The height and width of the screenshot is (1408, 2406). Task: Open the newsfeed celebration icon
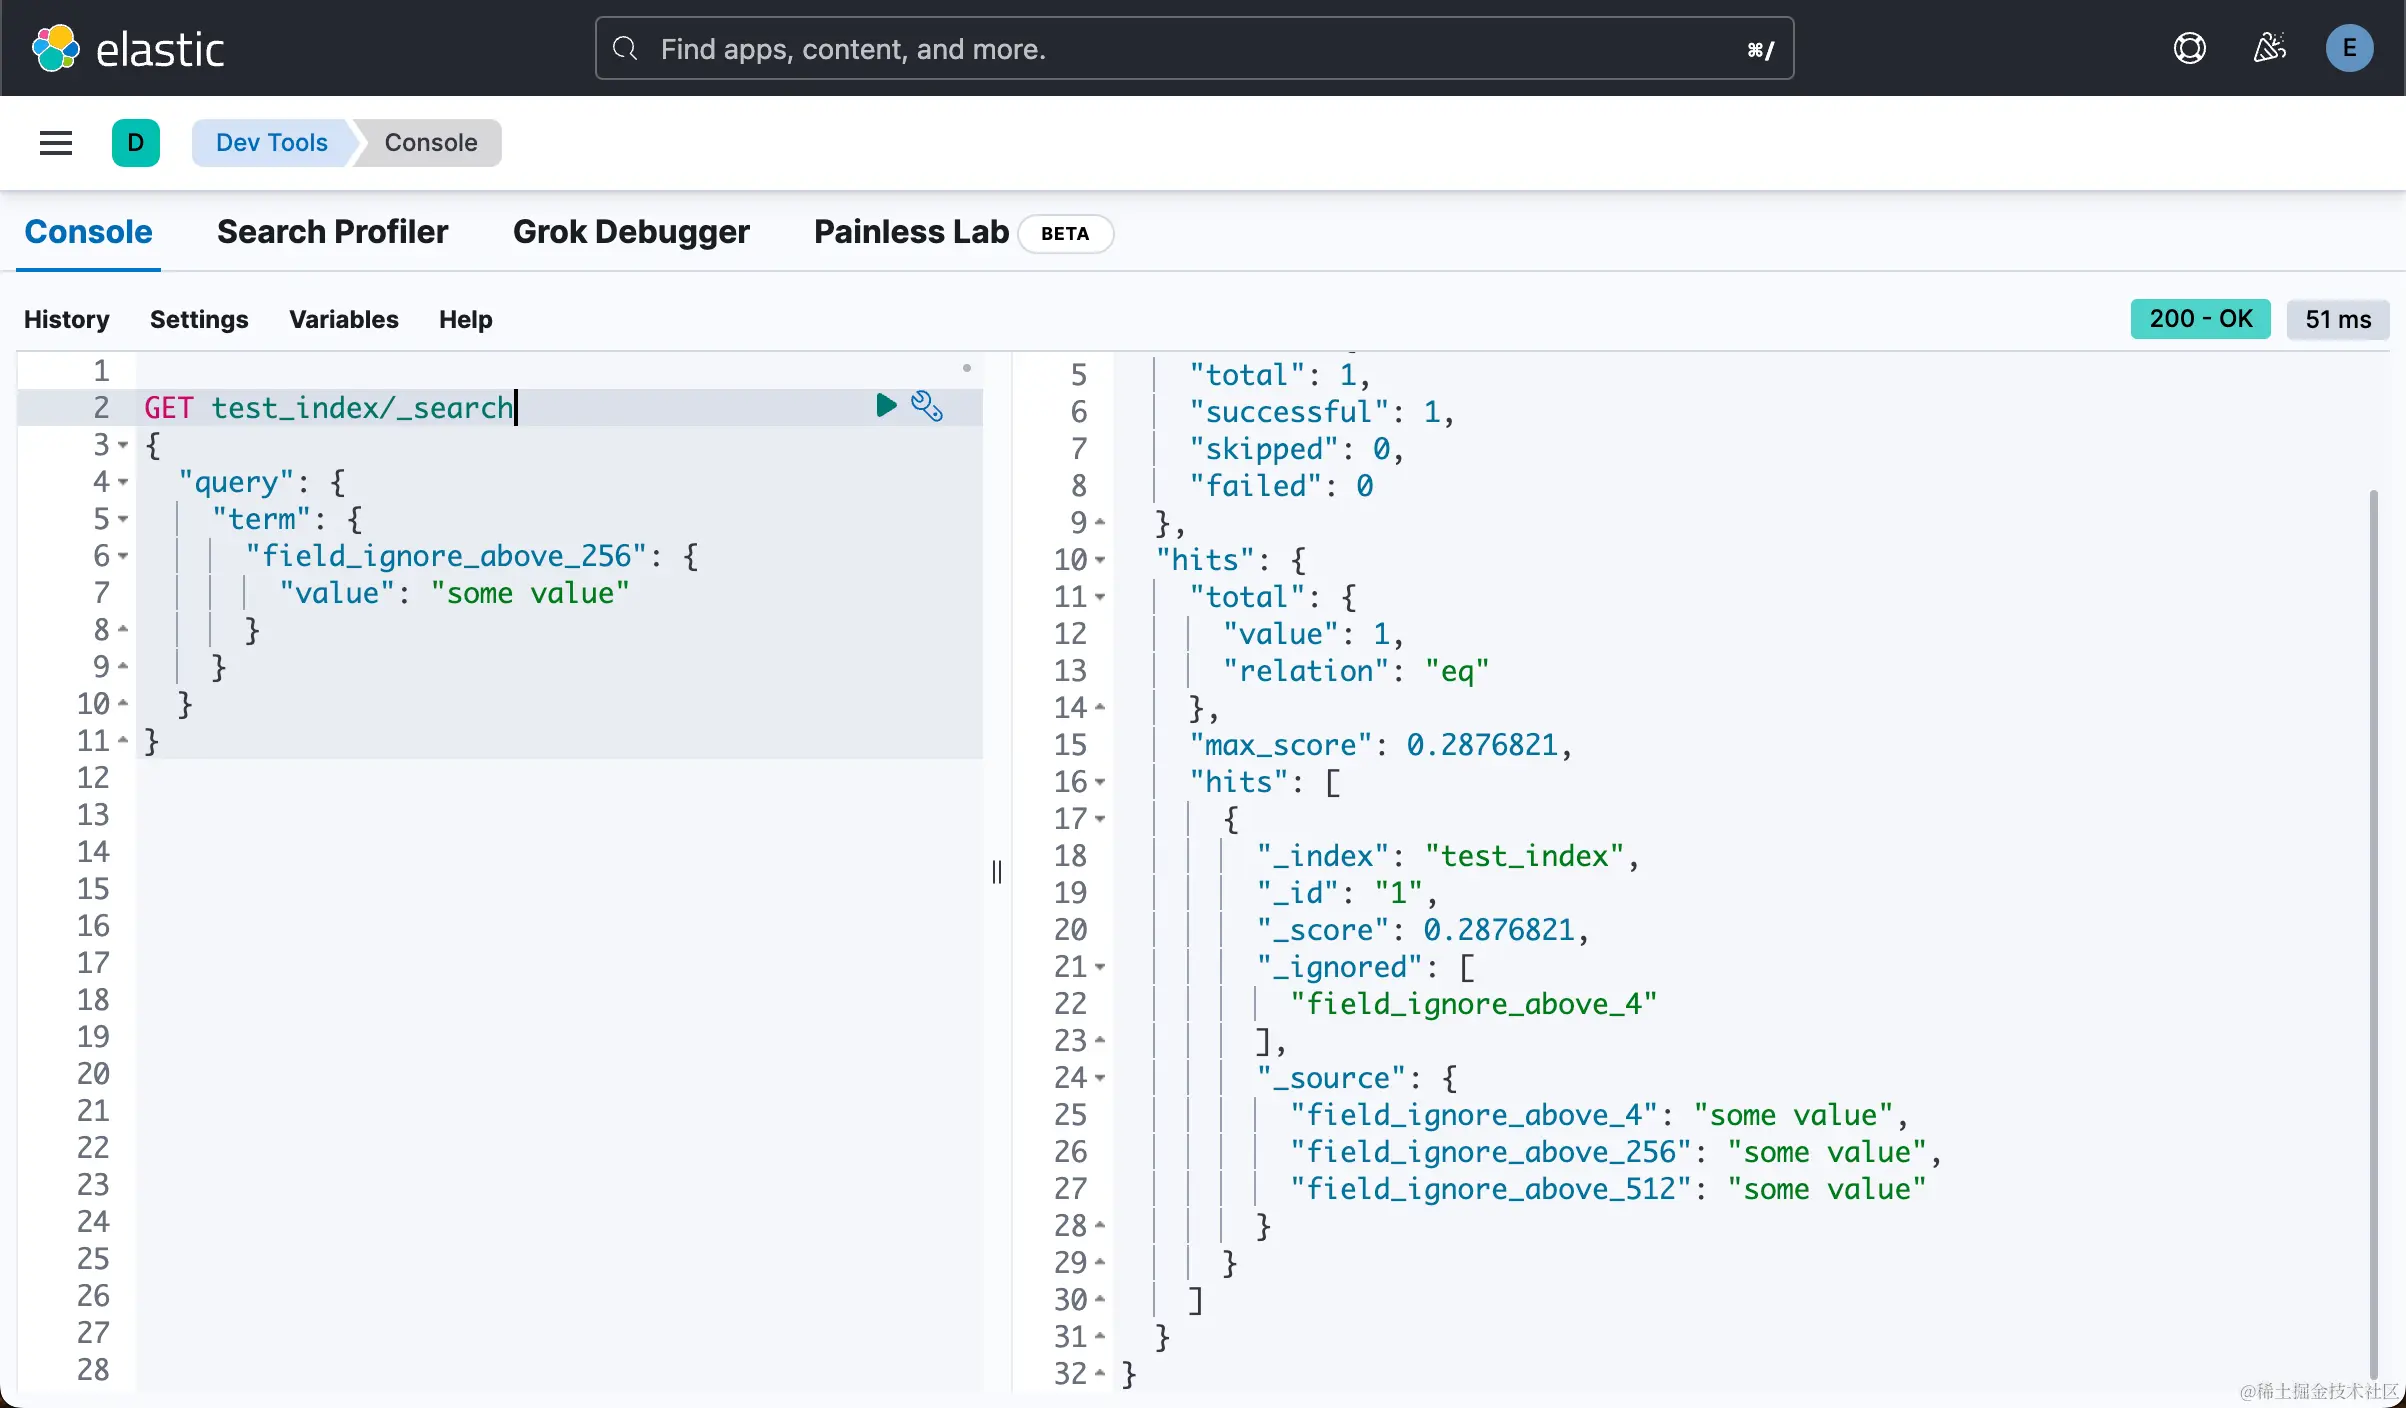[2269, 48]
